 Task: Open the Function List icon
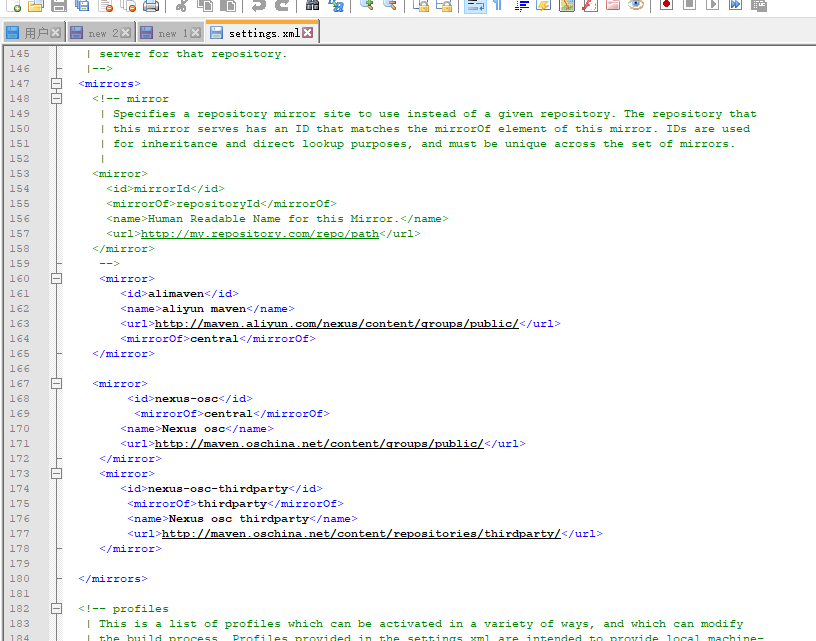click(590, 5)
